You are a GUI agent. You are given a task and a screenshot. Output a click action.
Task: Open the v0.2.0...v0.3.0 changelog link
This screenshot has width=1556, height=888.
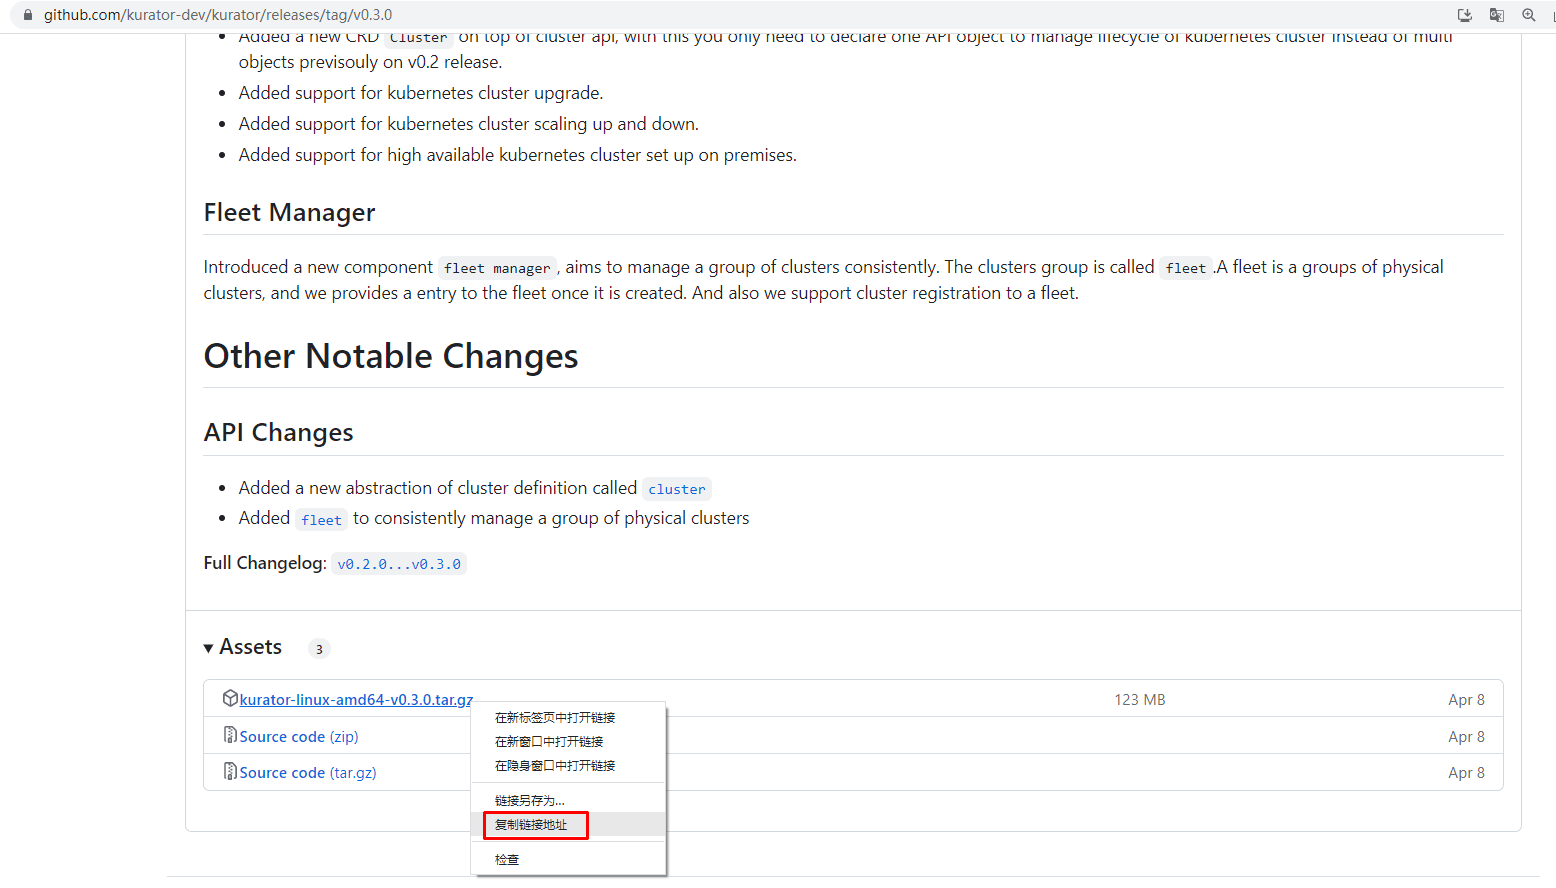[399, 564]
